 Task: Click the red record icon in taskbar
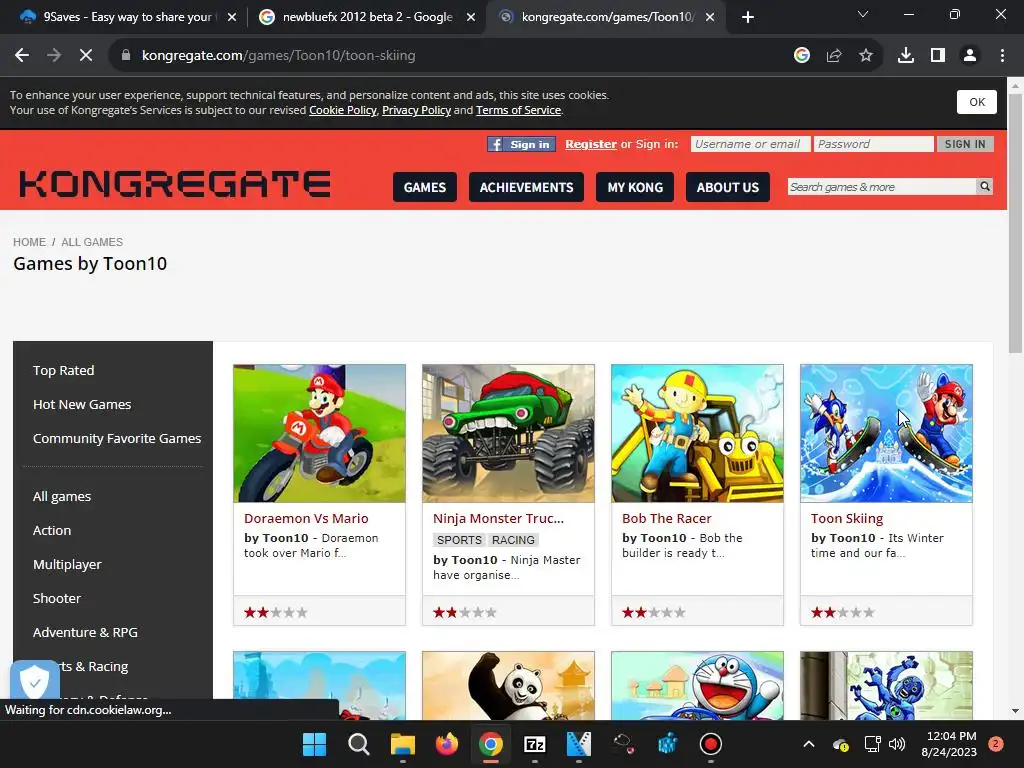[711, 744]
